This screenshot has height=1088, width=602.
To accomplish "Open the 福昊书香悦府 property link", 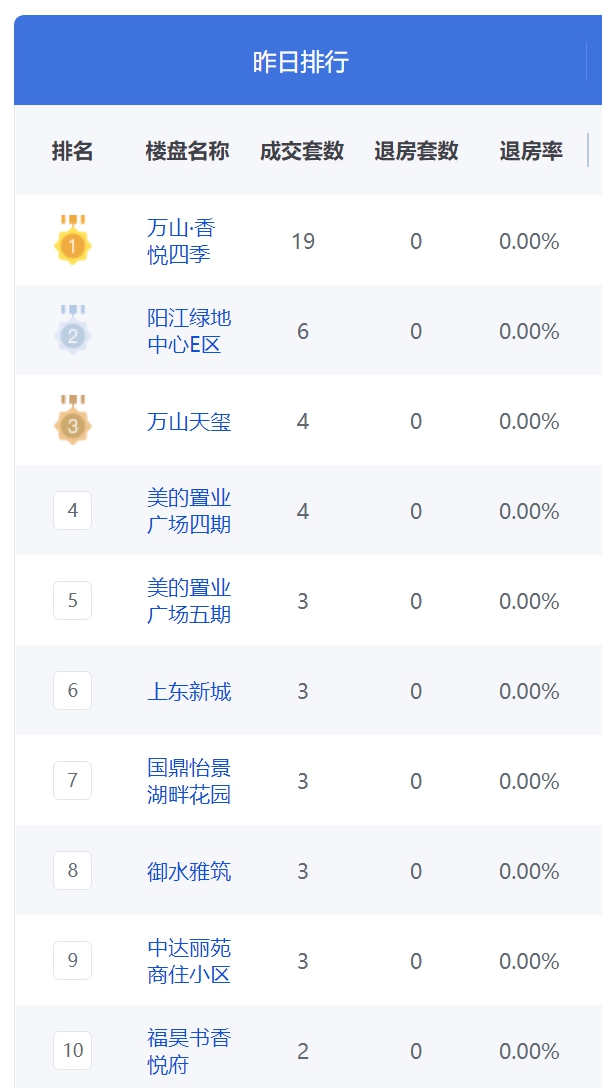I will 189,1052.
